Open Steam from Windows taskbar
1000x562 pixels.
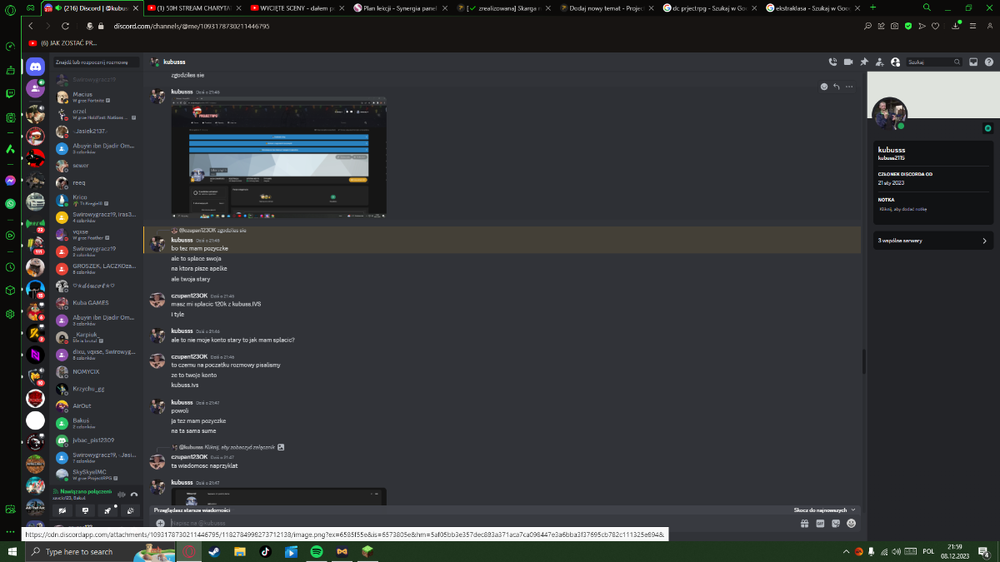click(x=214, y=551)
